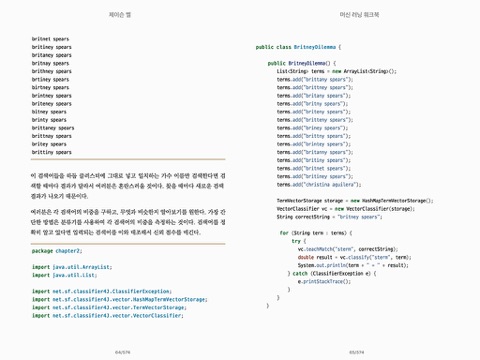This screenshot has height=360, width=480.
Task: Click the "brintney spears" list entry
Action: [52, 96]
